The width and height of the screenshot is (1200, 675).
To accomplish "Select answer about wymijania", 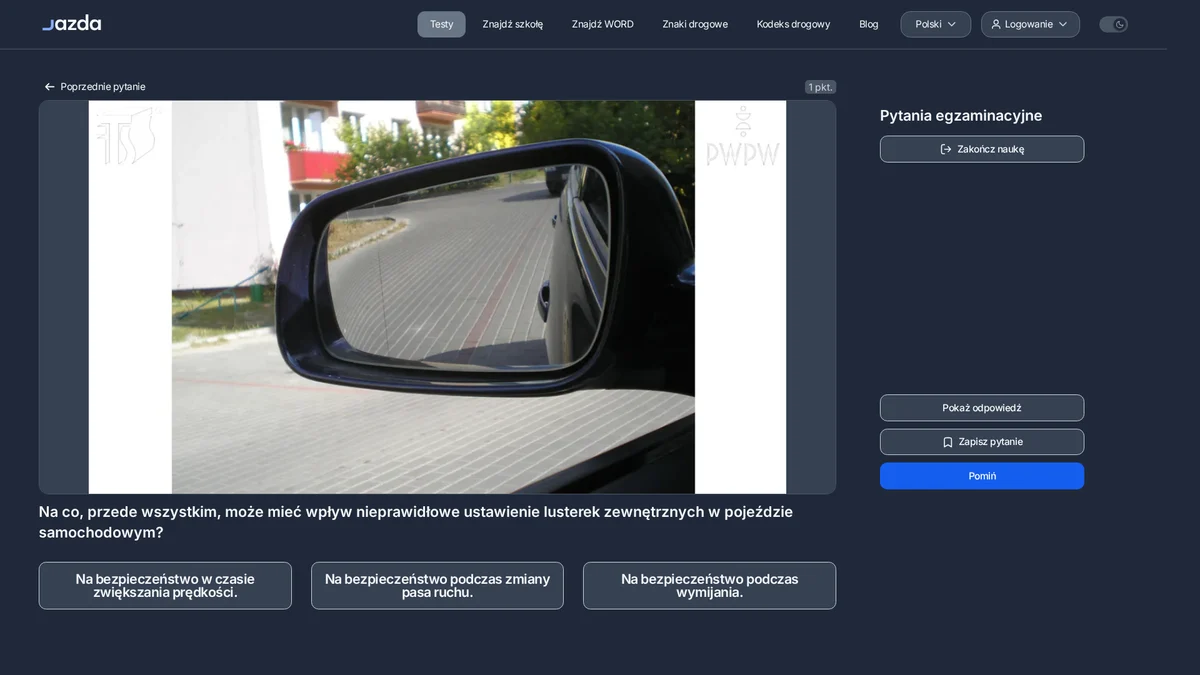I will [x=709, y=586].
